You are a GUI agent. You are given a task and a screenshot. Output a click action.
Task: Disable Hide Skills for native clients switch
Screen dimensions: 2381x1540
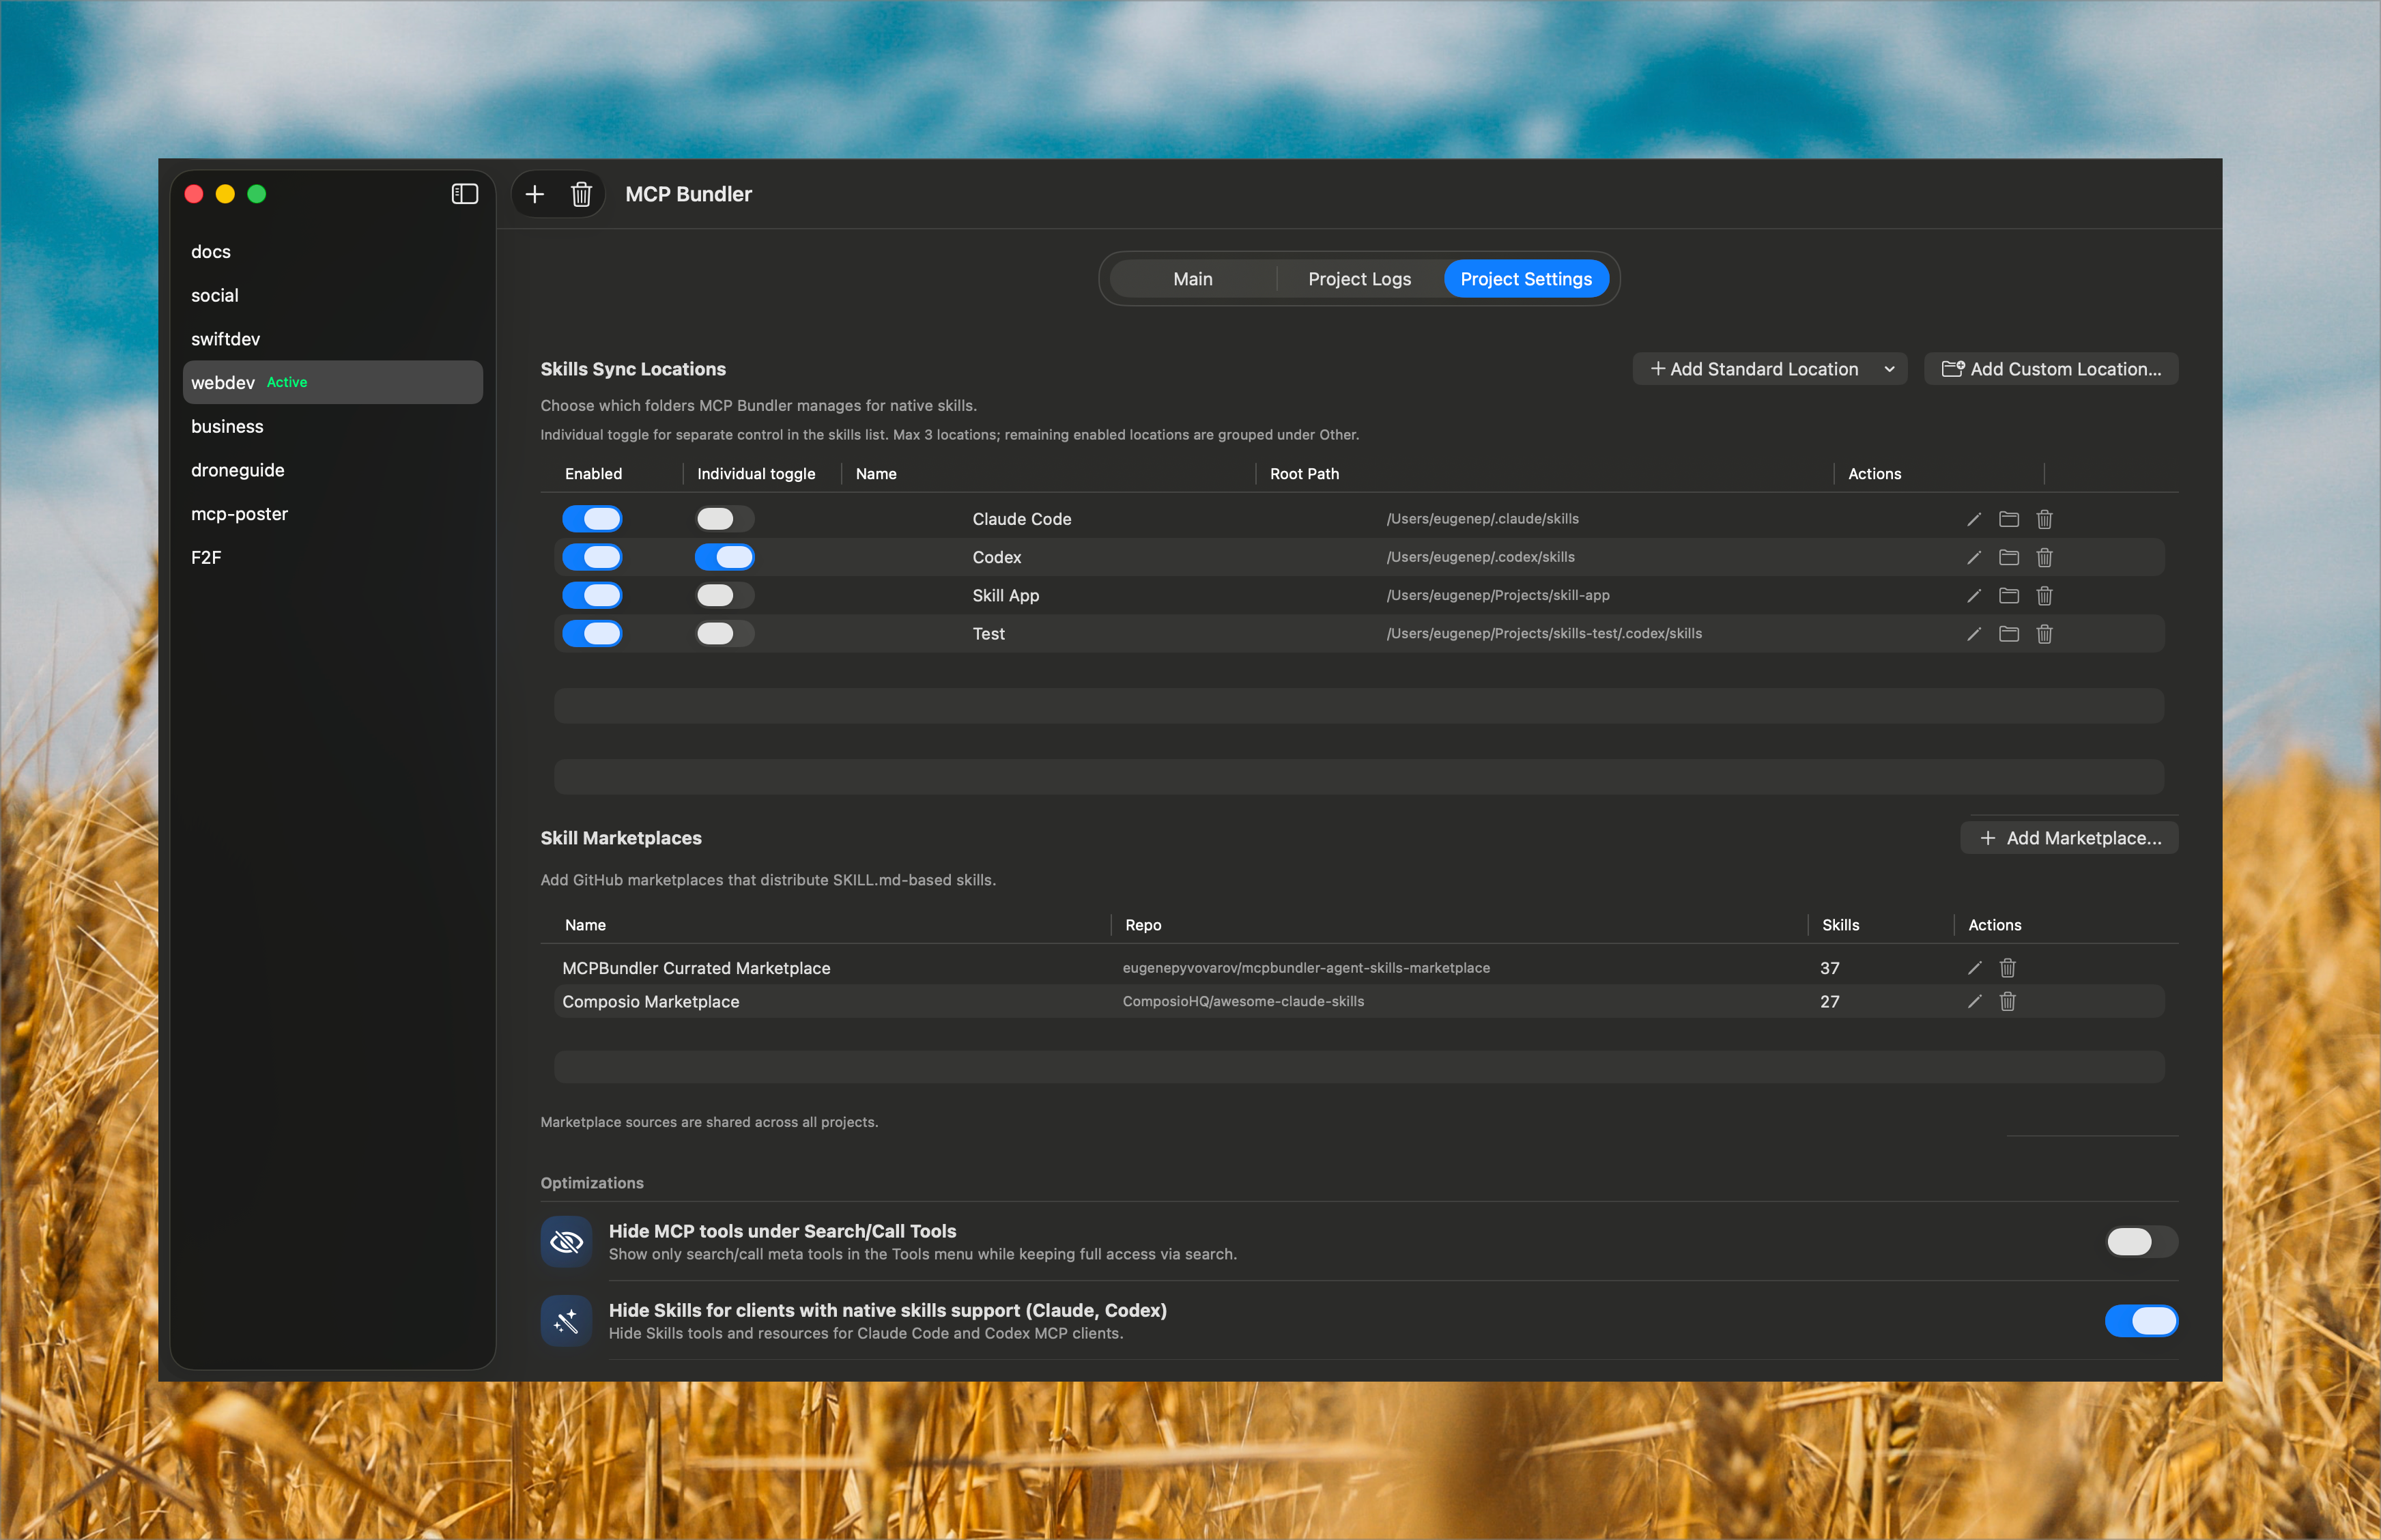point(2141,1321)
